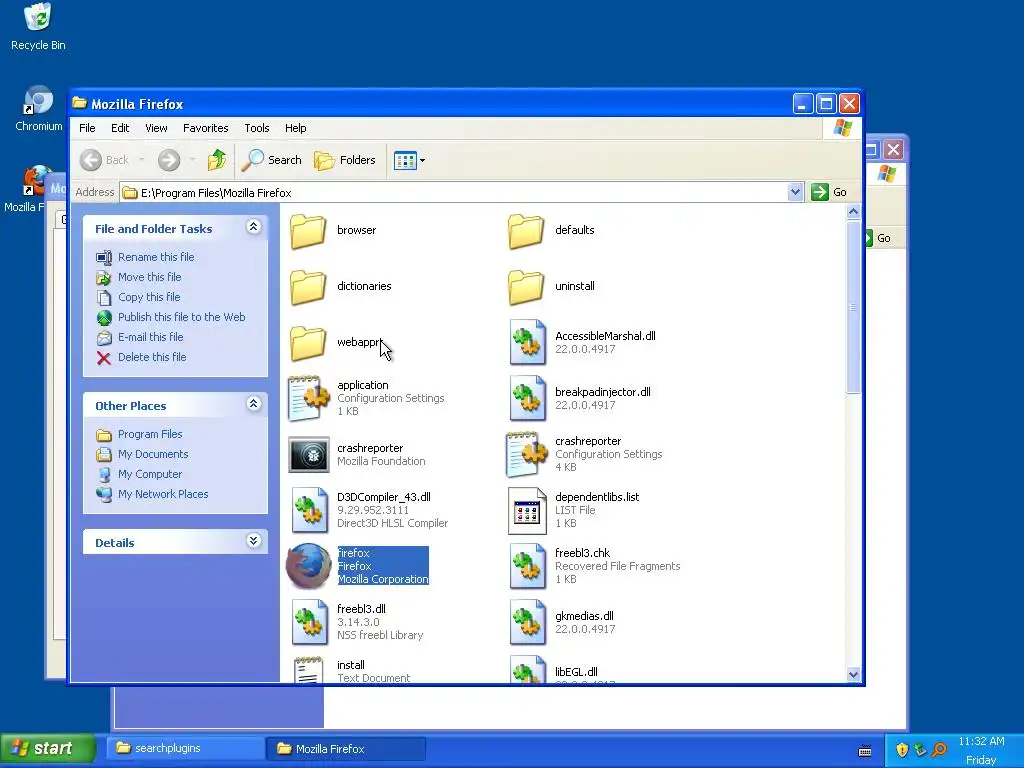Click the Forward navigation arrow

(x=168, y=160)
